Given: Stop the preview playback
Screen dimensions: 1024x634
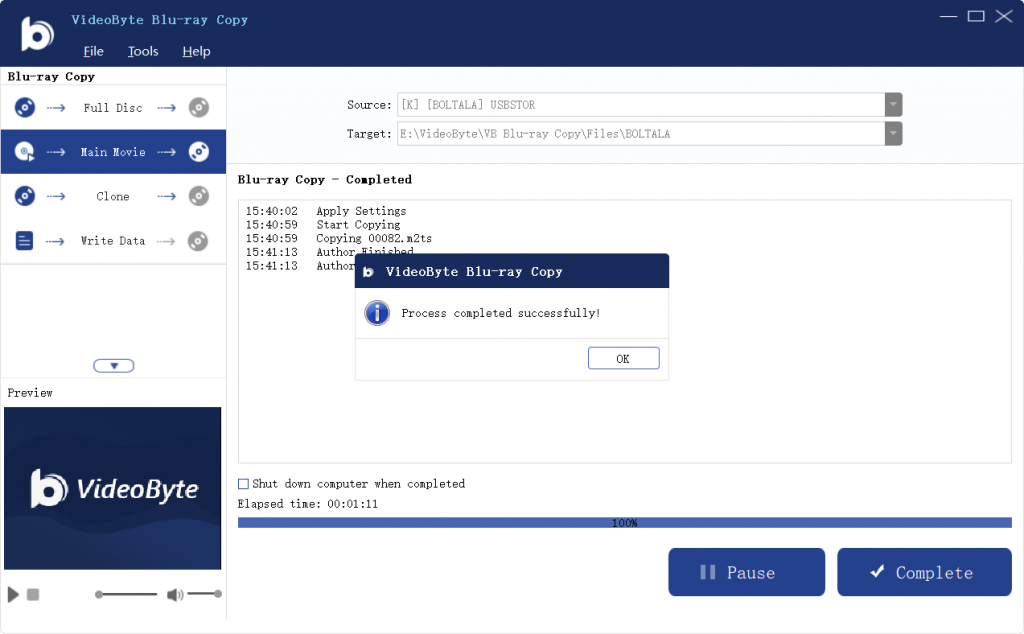Looking at the screenshot, I should 33,594.
